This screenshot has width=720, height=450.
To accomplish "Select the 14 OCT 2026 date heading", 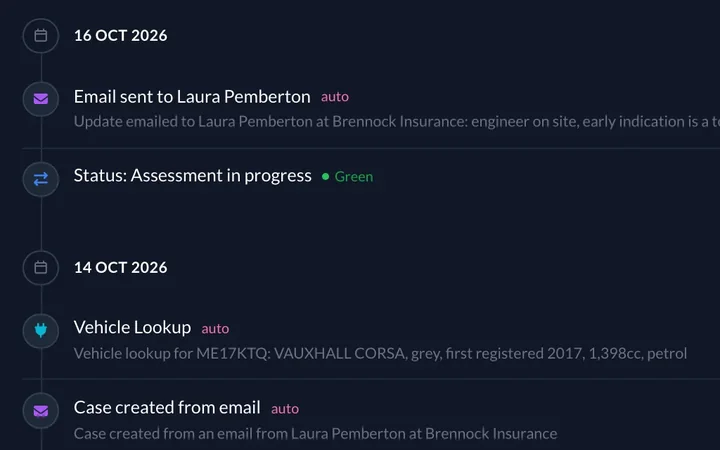I will click(x=121, y=267).
